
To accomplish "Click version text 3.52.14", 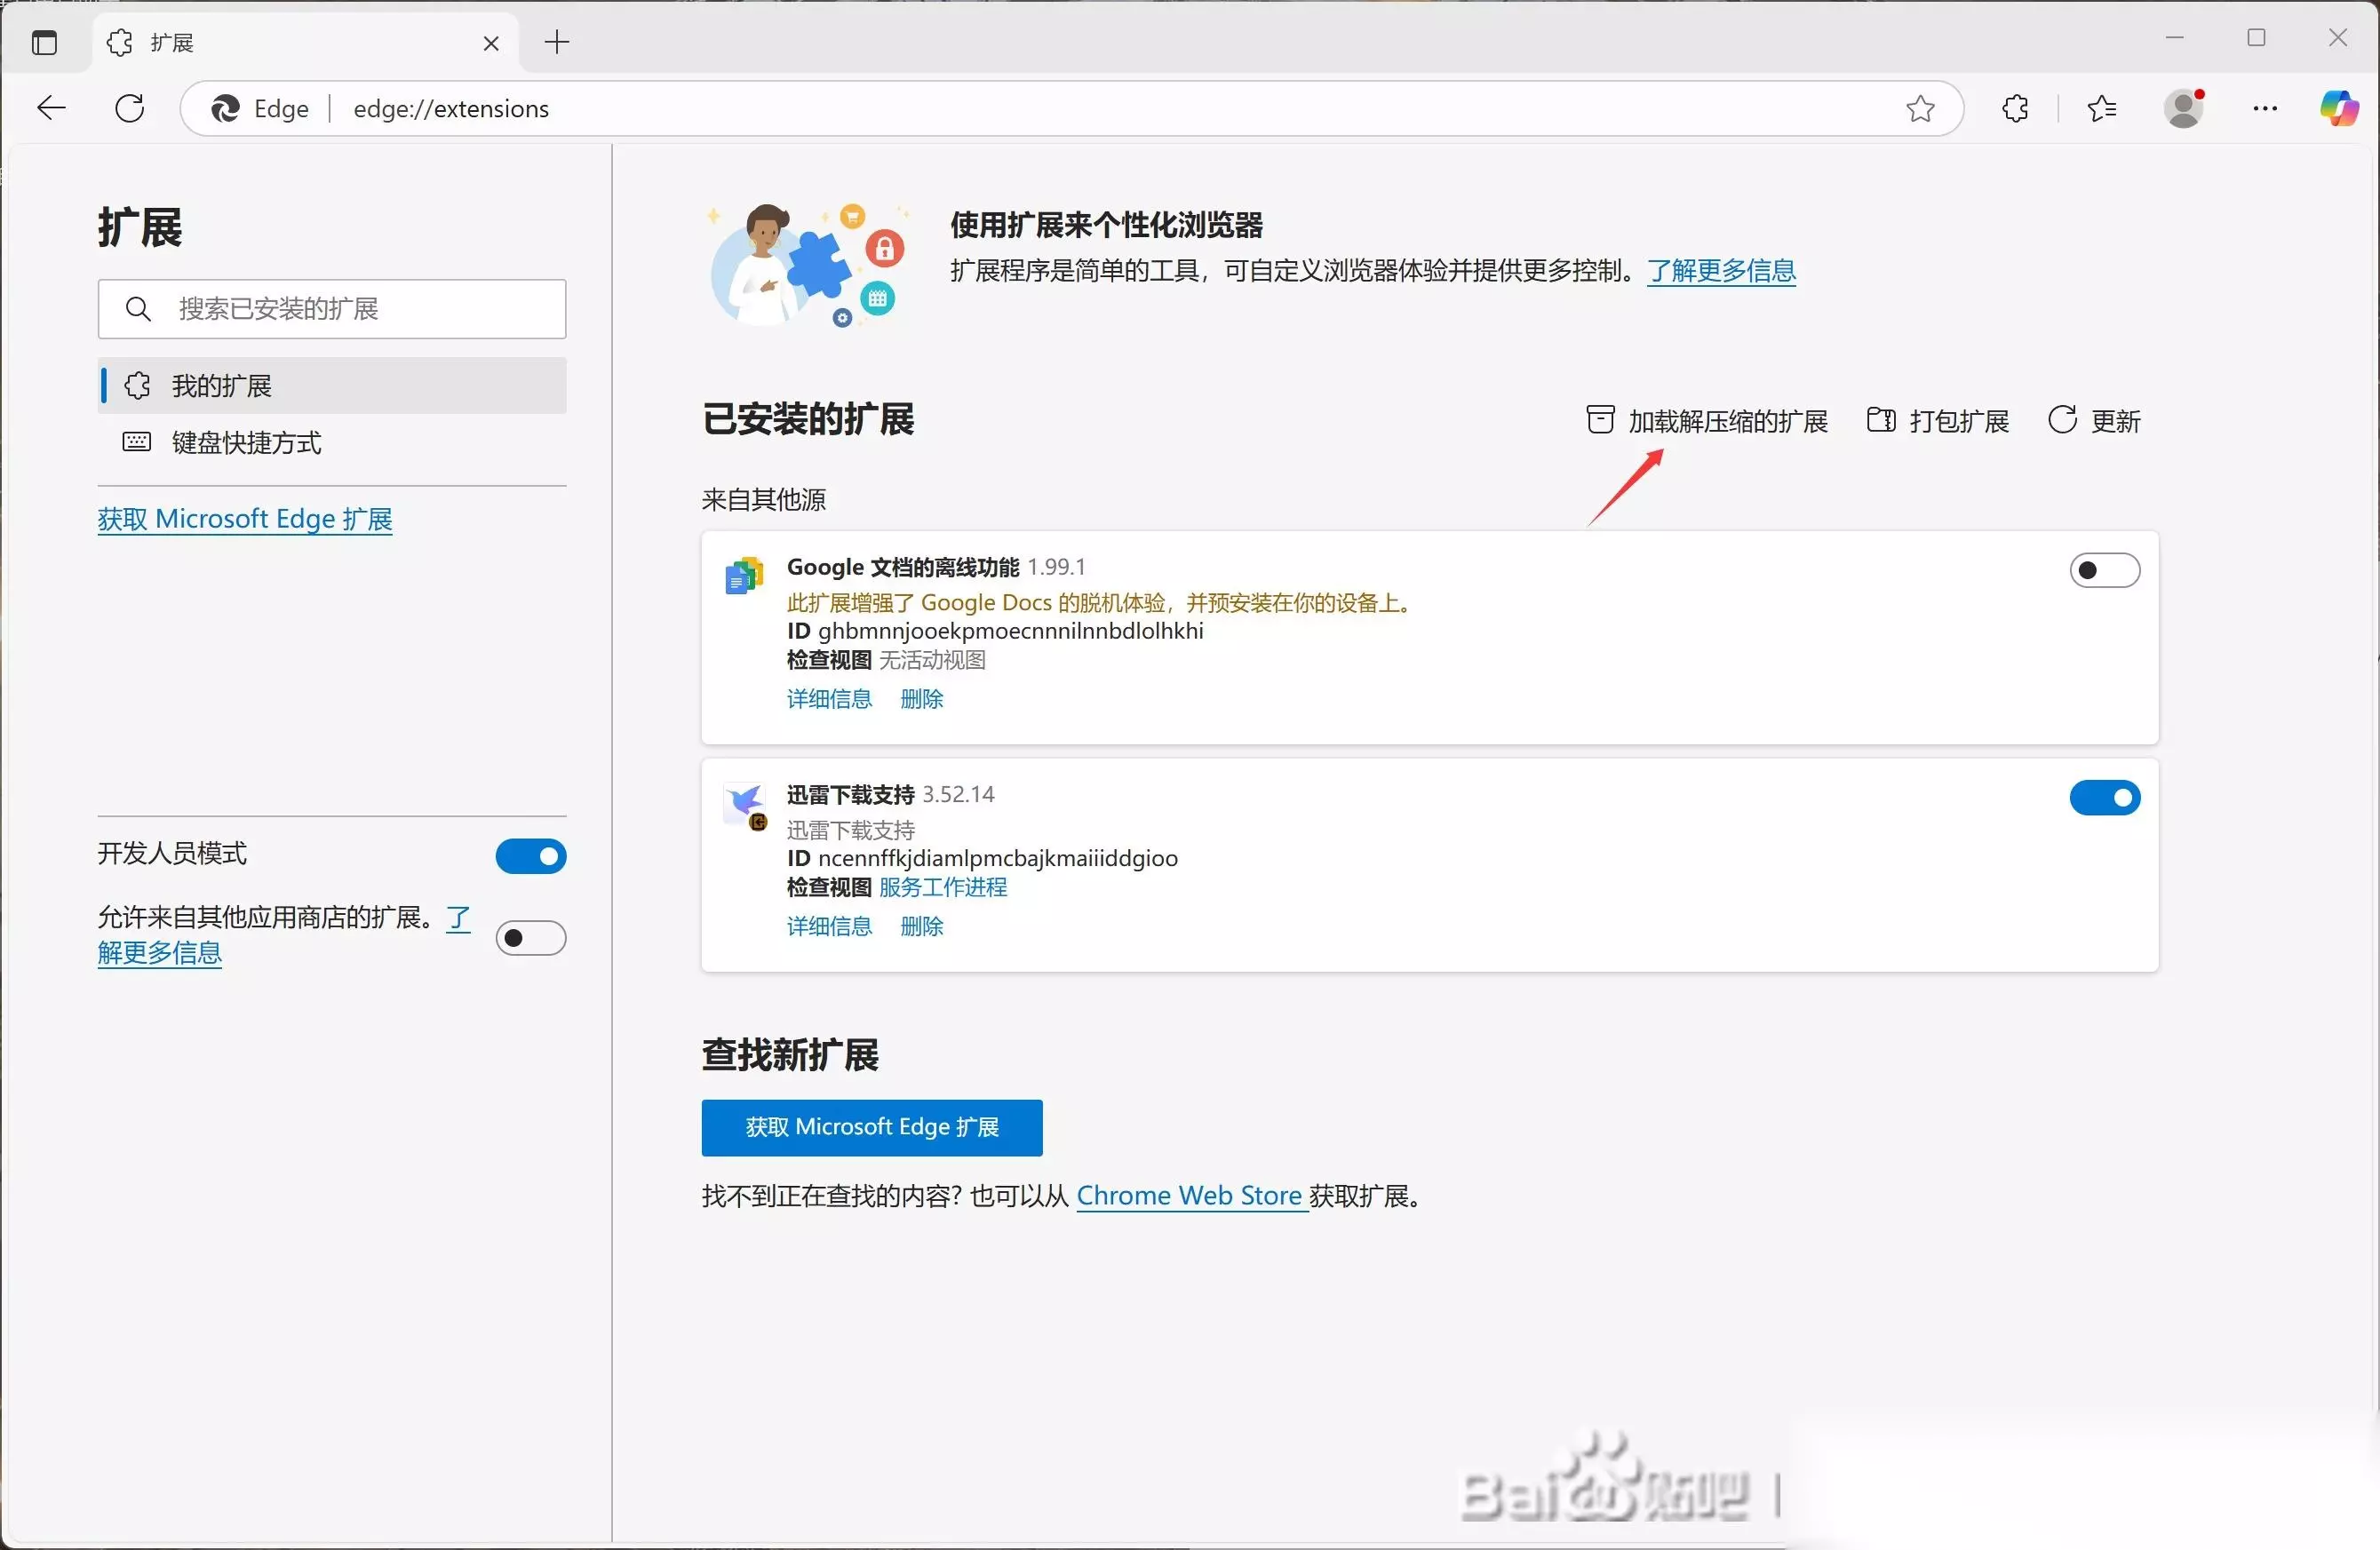I will coord(958,794).
